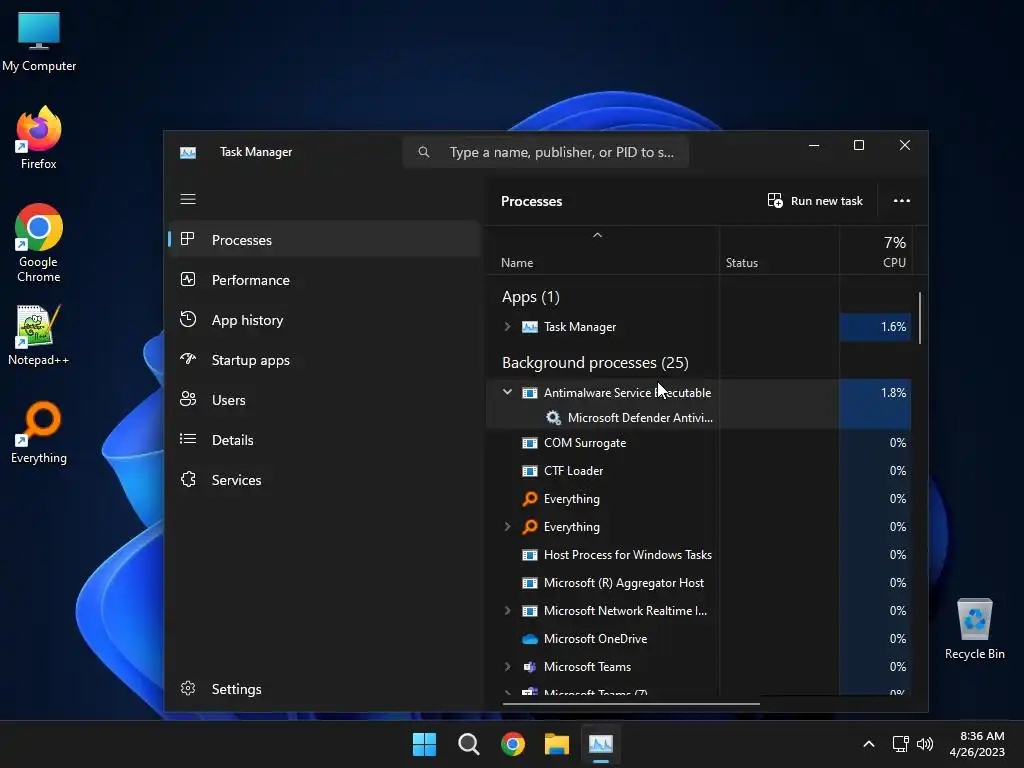Expand the second Everything process row
Image resolution: width=1024 pixels, height=768 pixels.
tap(507, 526)
